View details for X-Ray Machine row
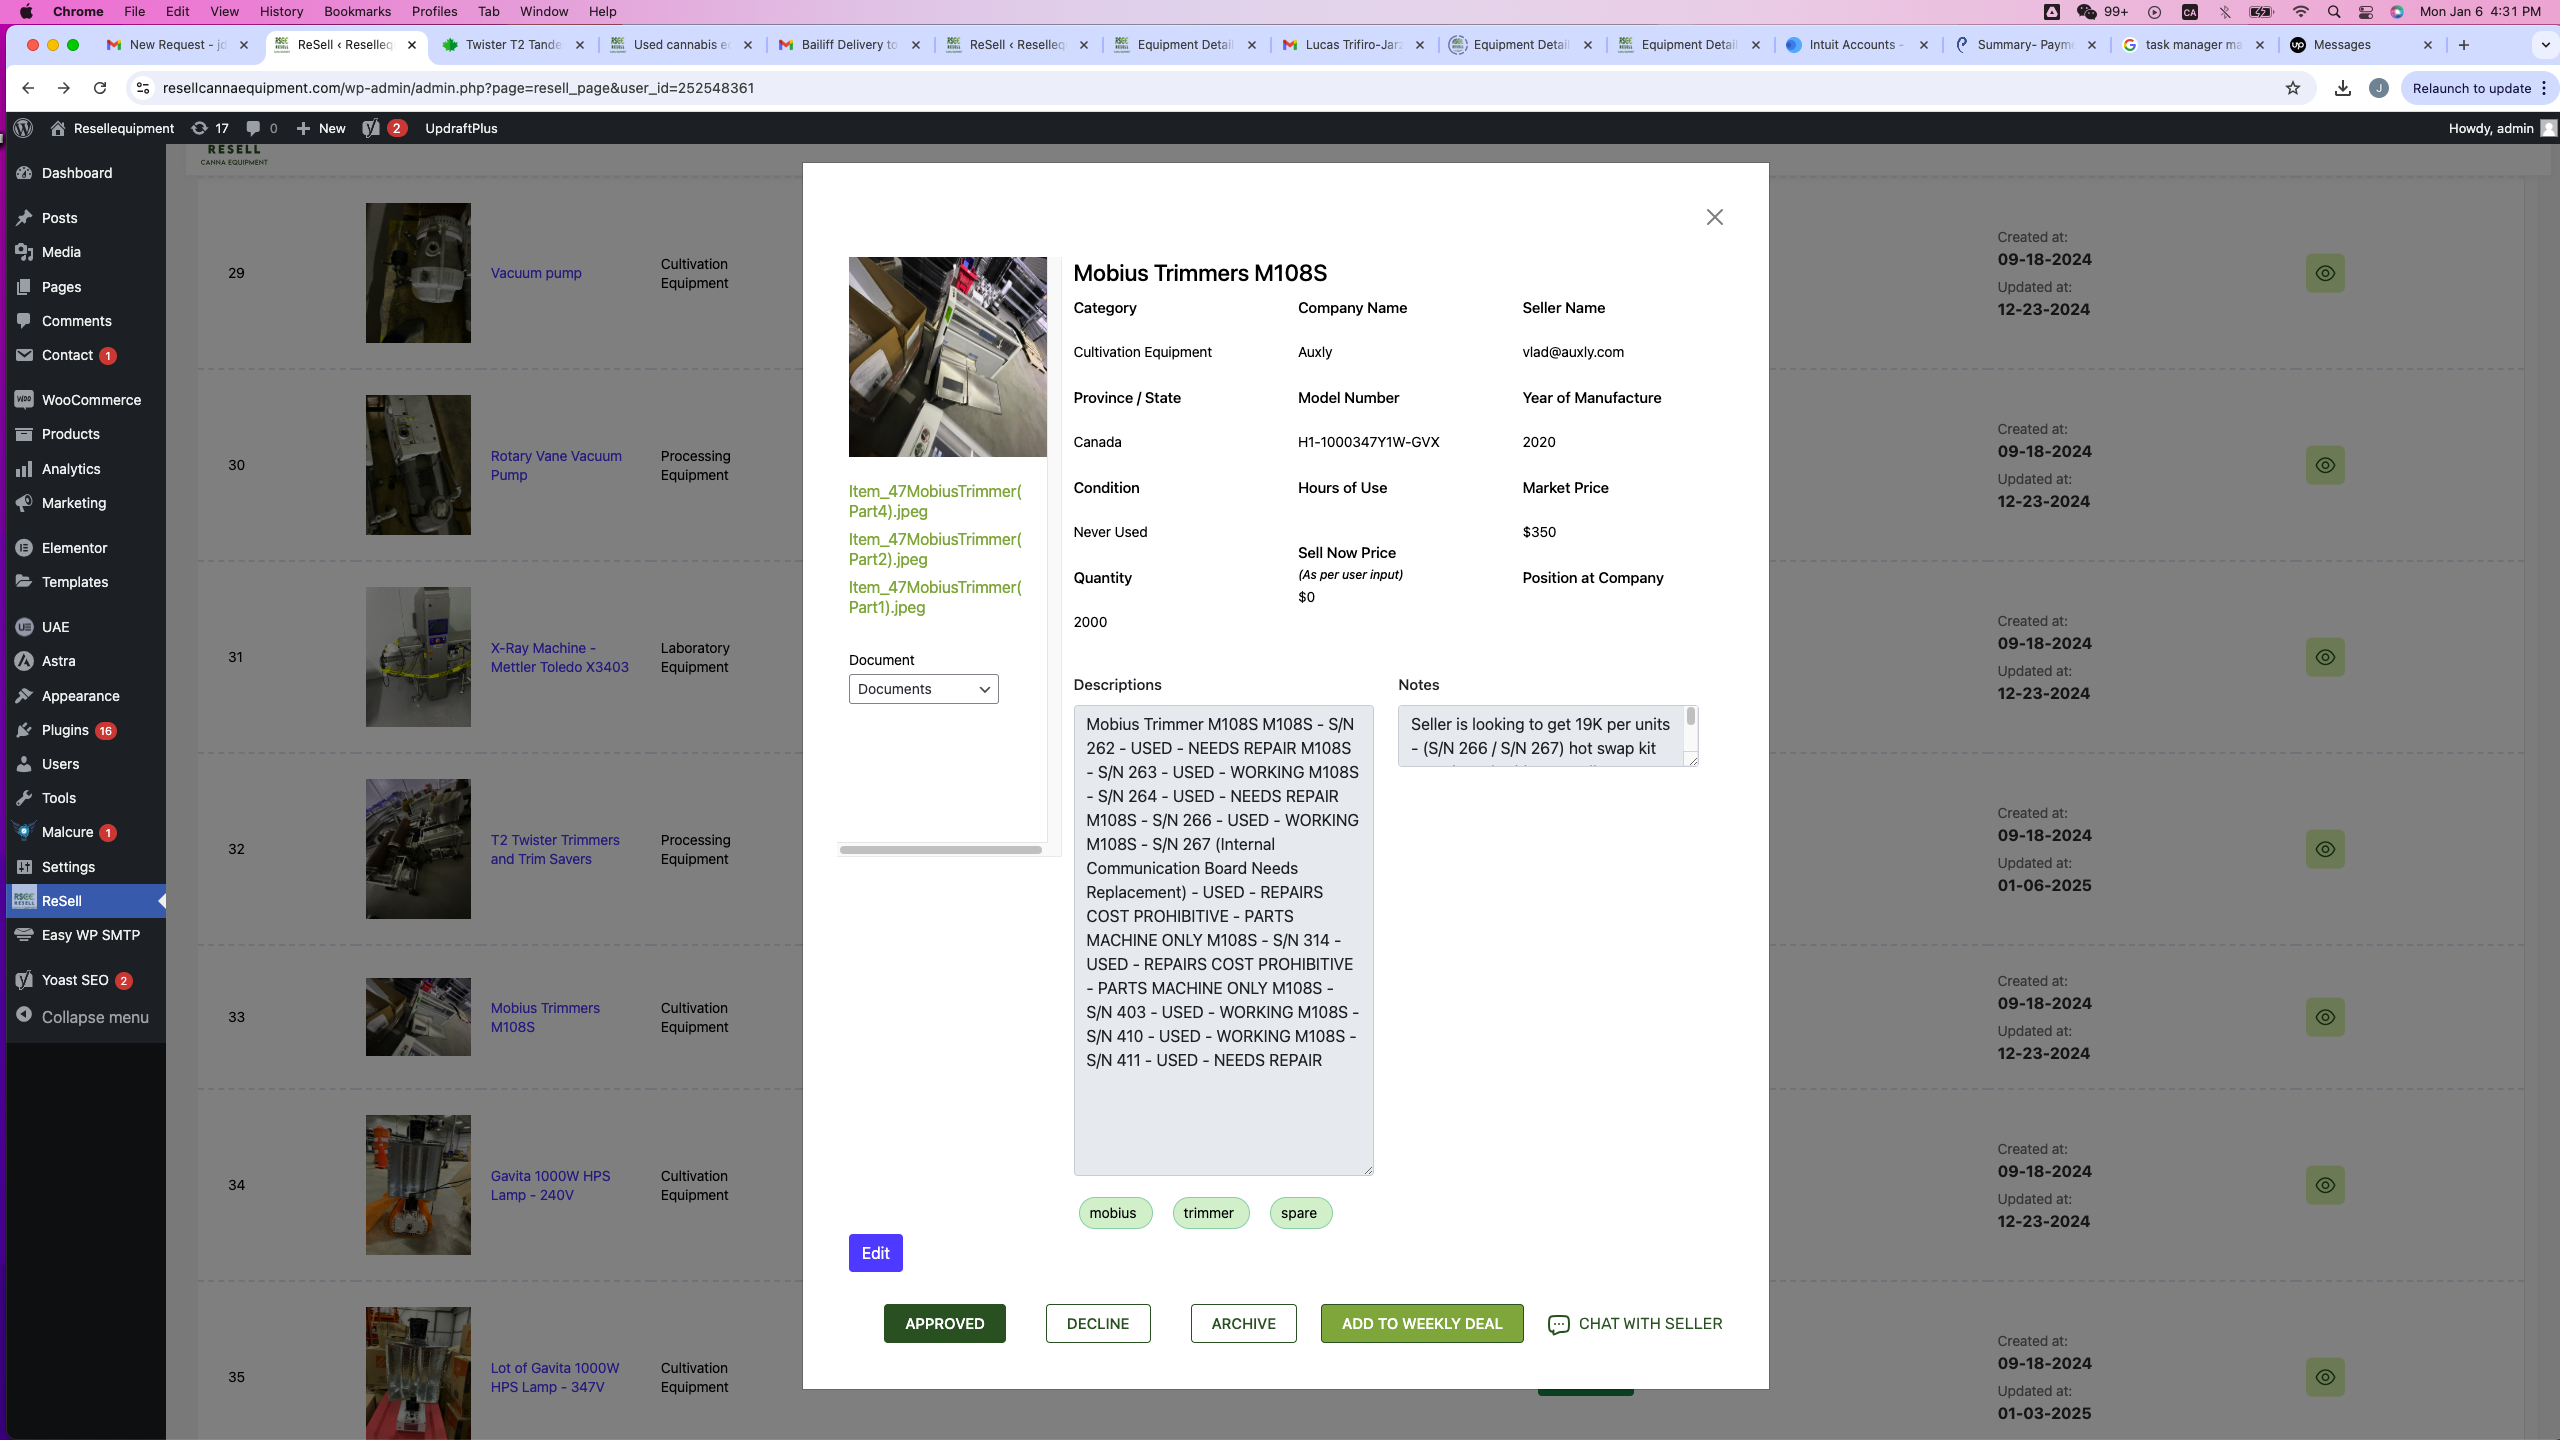 (x=2325, y=657)
